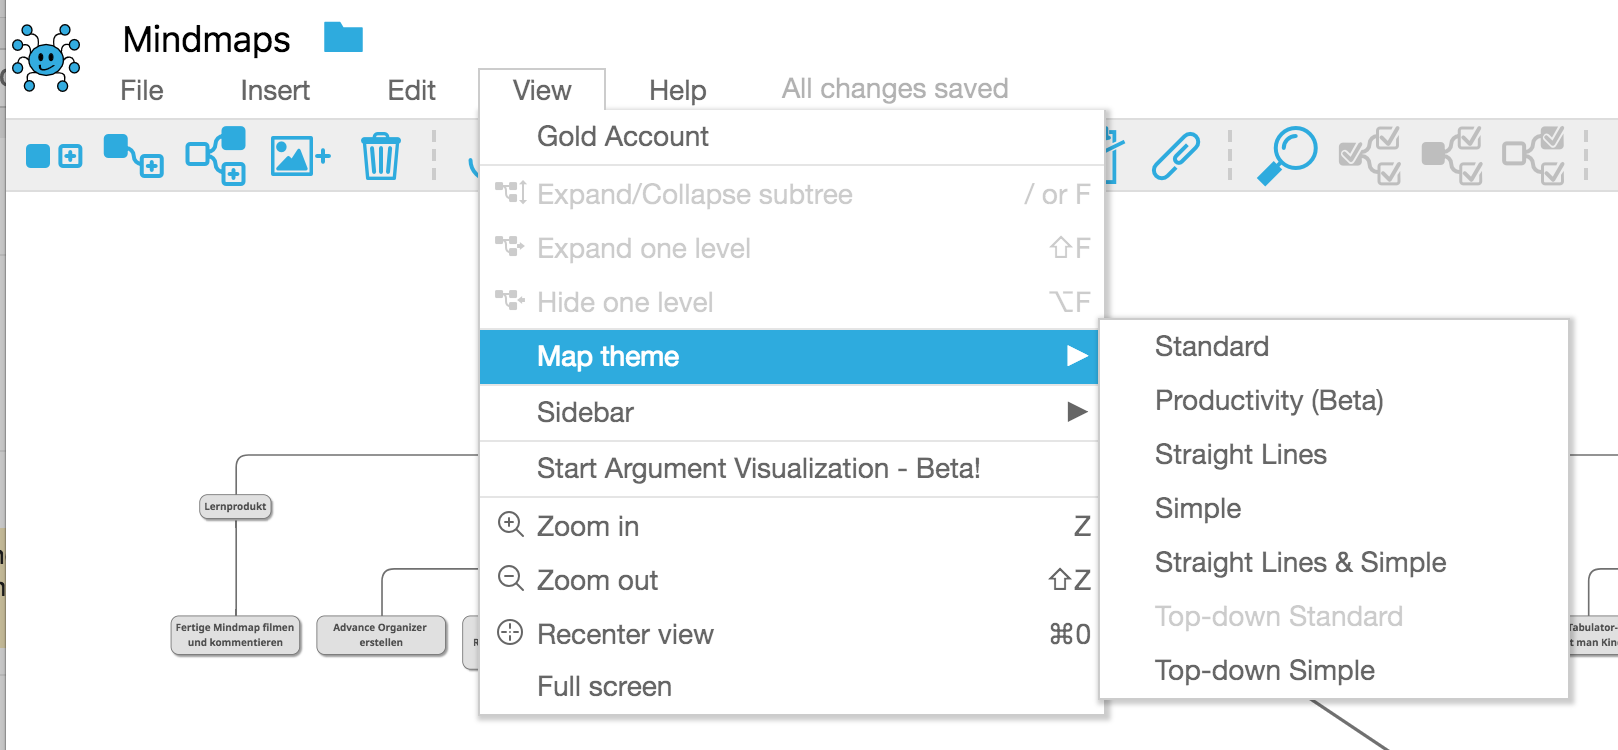Choose Zoom in from the View menu

click(x=588, y=526)
